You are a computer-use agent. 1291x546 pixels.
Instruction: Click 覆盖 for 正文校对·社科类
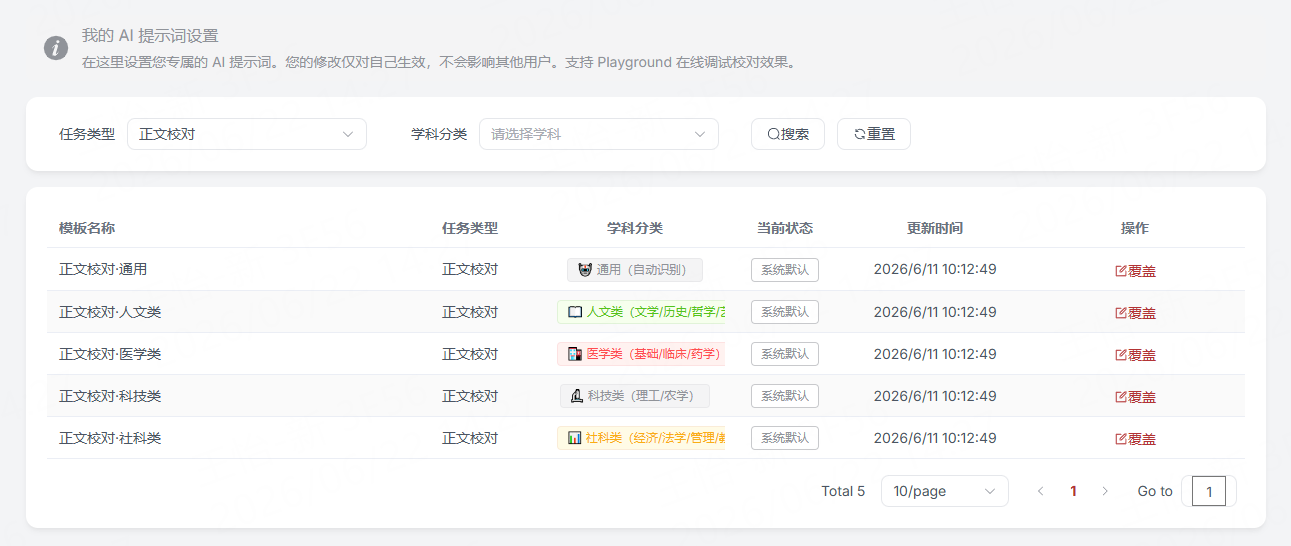click(1135, 439)
